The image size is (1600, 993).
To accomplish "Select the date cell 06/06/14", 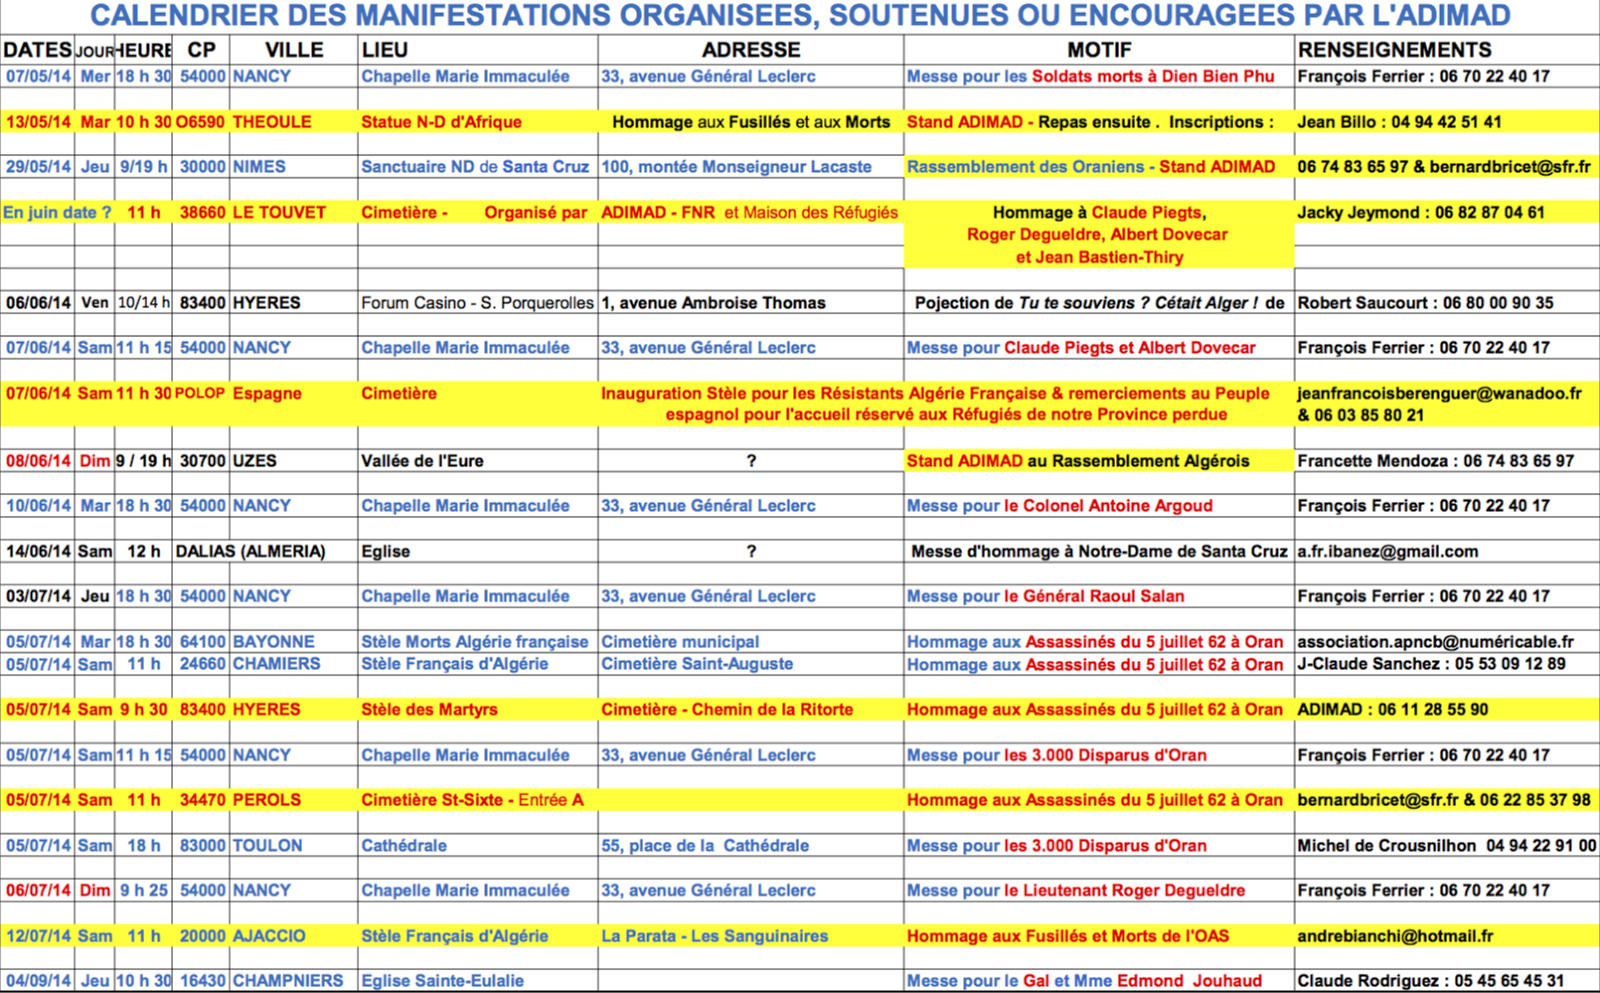I will click(x=38, y=303).
